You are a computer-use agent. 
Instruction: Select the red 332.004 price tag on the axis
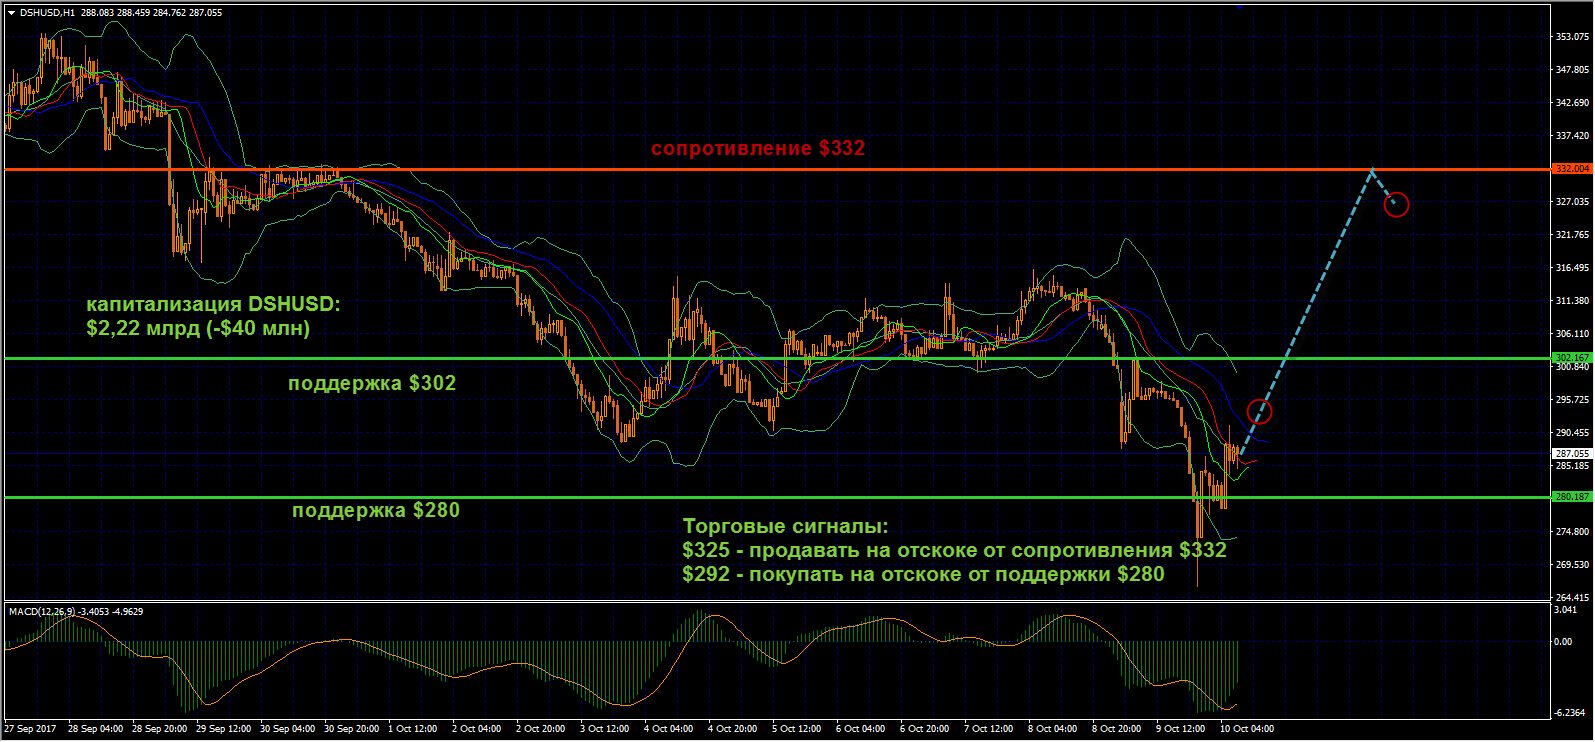pyautogui.click(x=1572, y=169)
